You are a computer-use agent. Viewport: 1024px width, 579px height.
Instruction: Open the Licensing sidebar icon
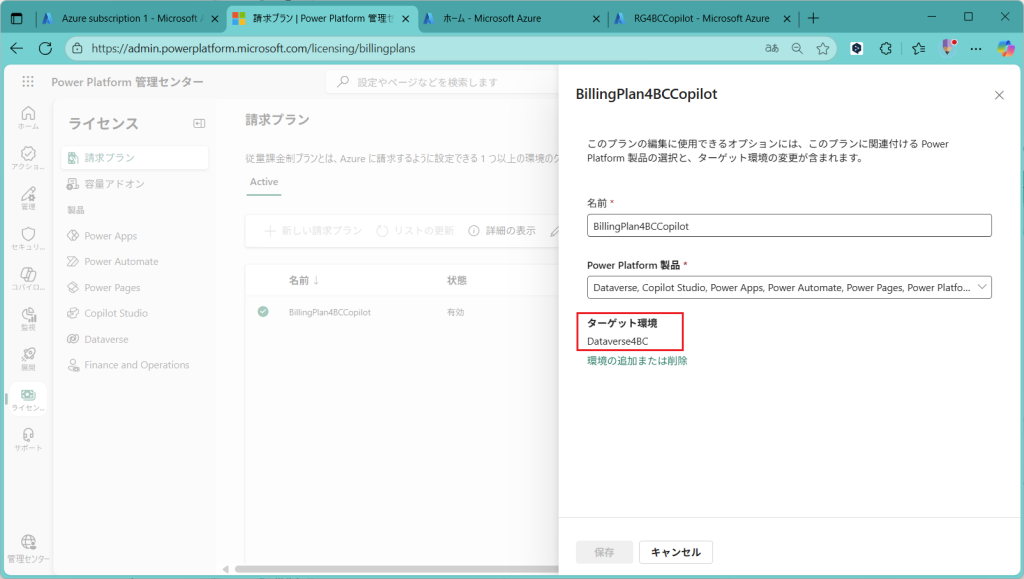point(28,399)
